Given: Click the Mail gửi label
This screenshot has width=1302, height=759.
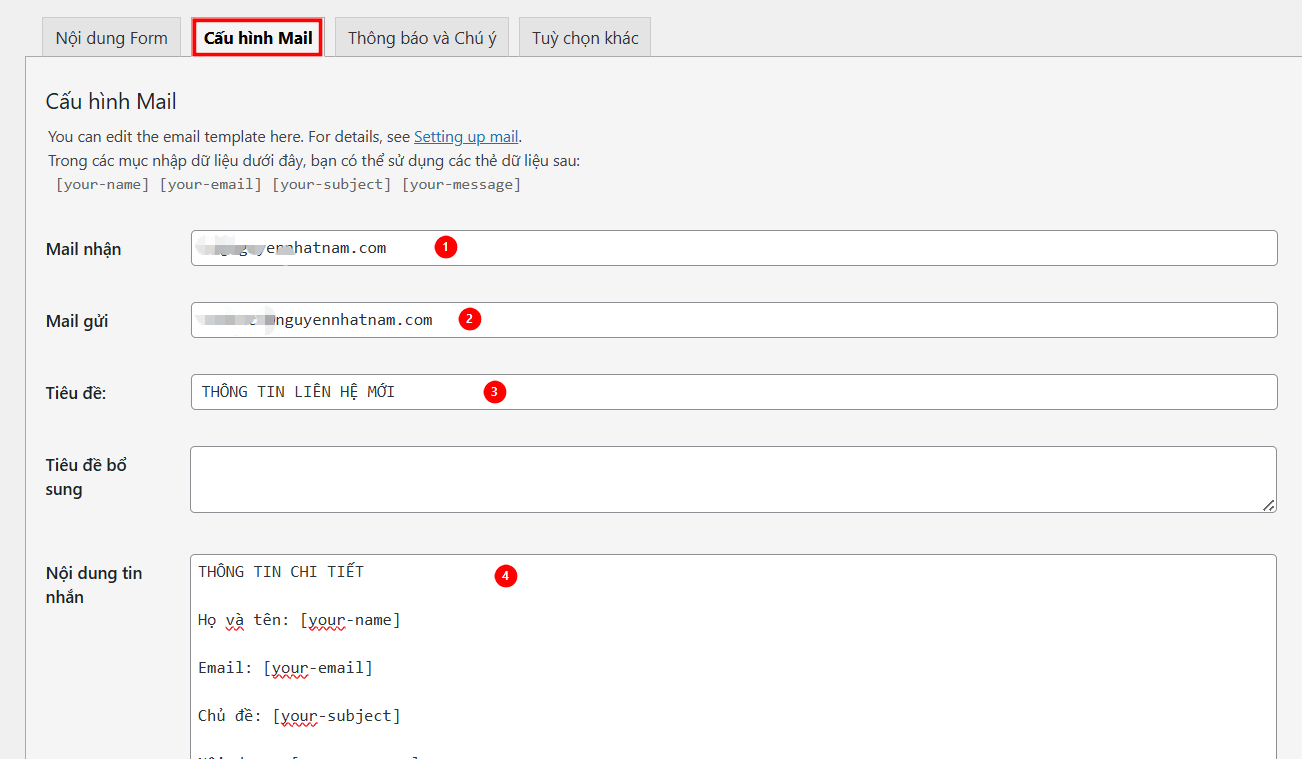Looking at the screenshot, I should (x=77, y=321).
